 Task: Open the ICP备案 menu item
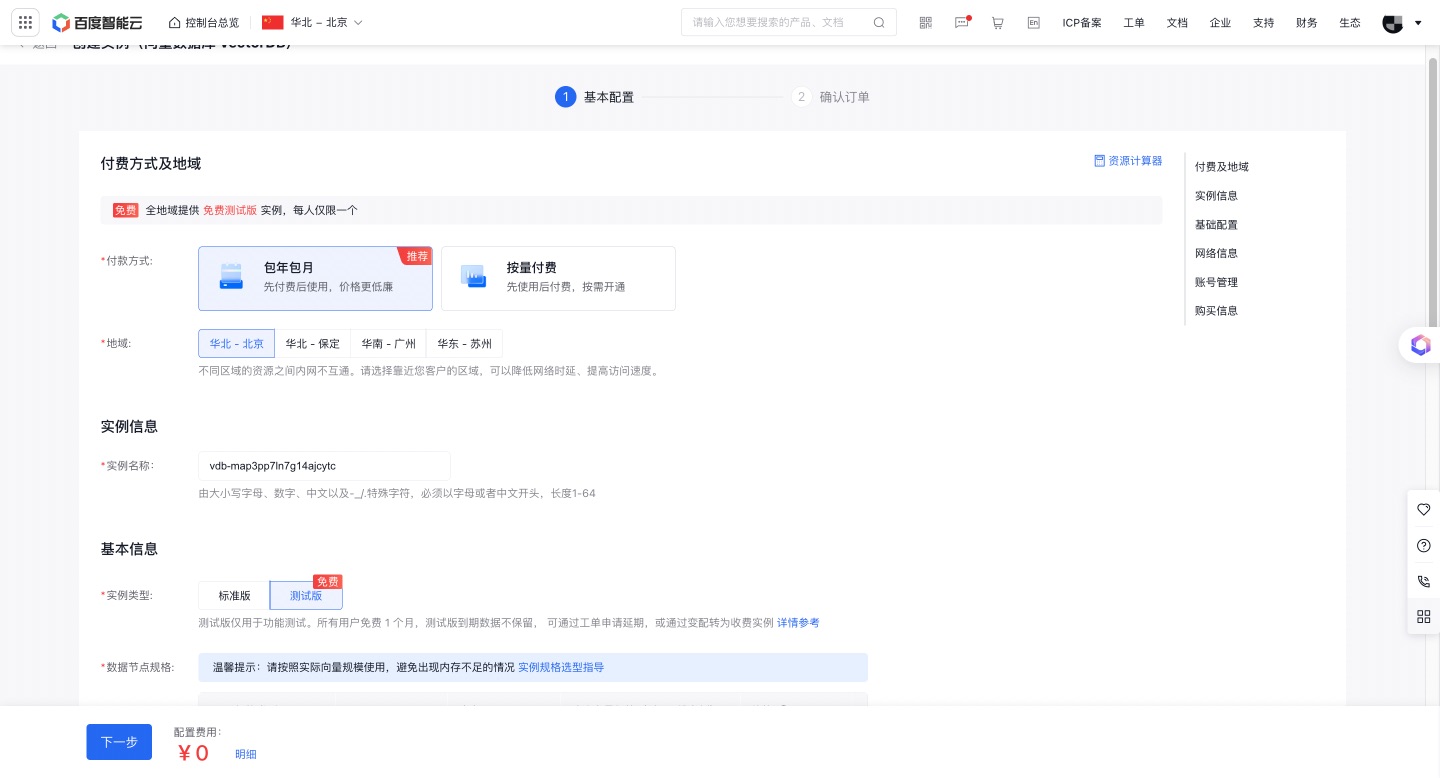[1081, 22]
